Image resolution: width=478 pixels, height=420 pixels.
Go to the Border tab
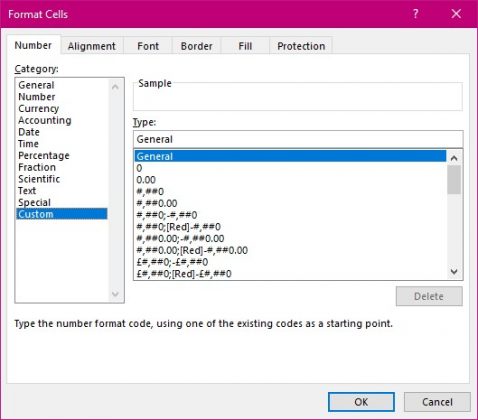click(196, 46)
